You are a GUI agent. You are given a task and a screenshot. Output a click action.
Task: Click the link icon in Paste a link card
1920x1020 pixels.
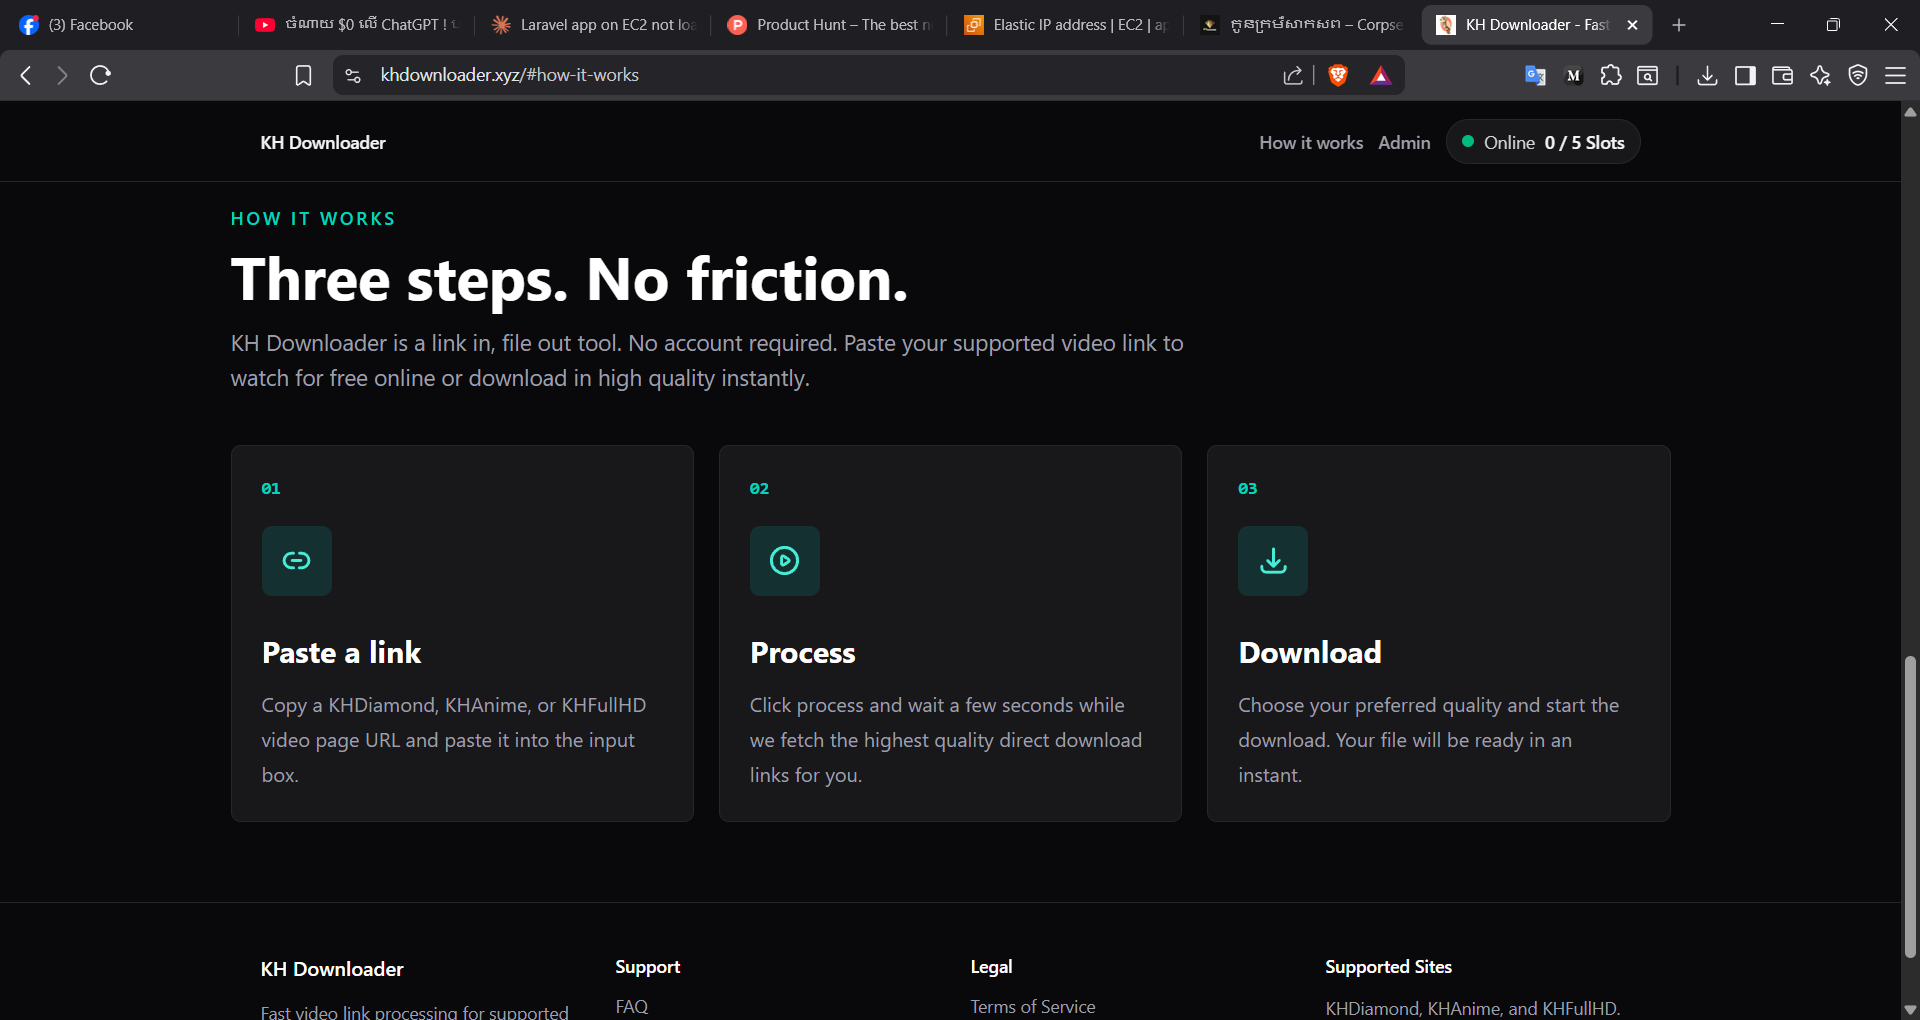[x=296, y=561]
